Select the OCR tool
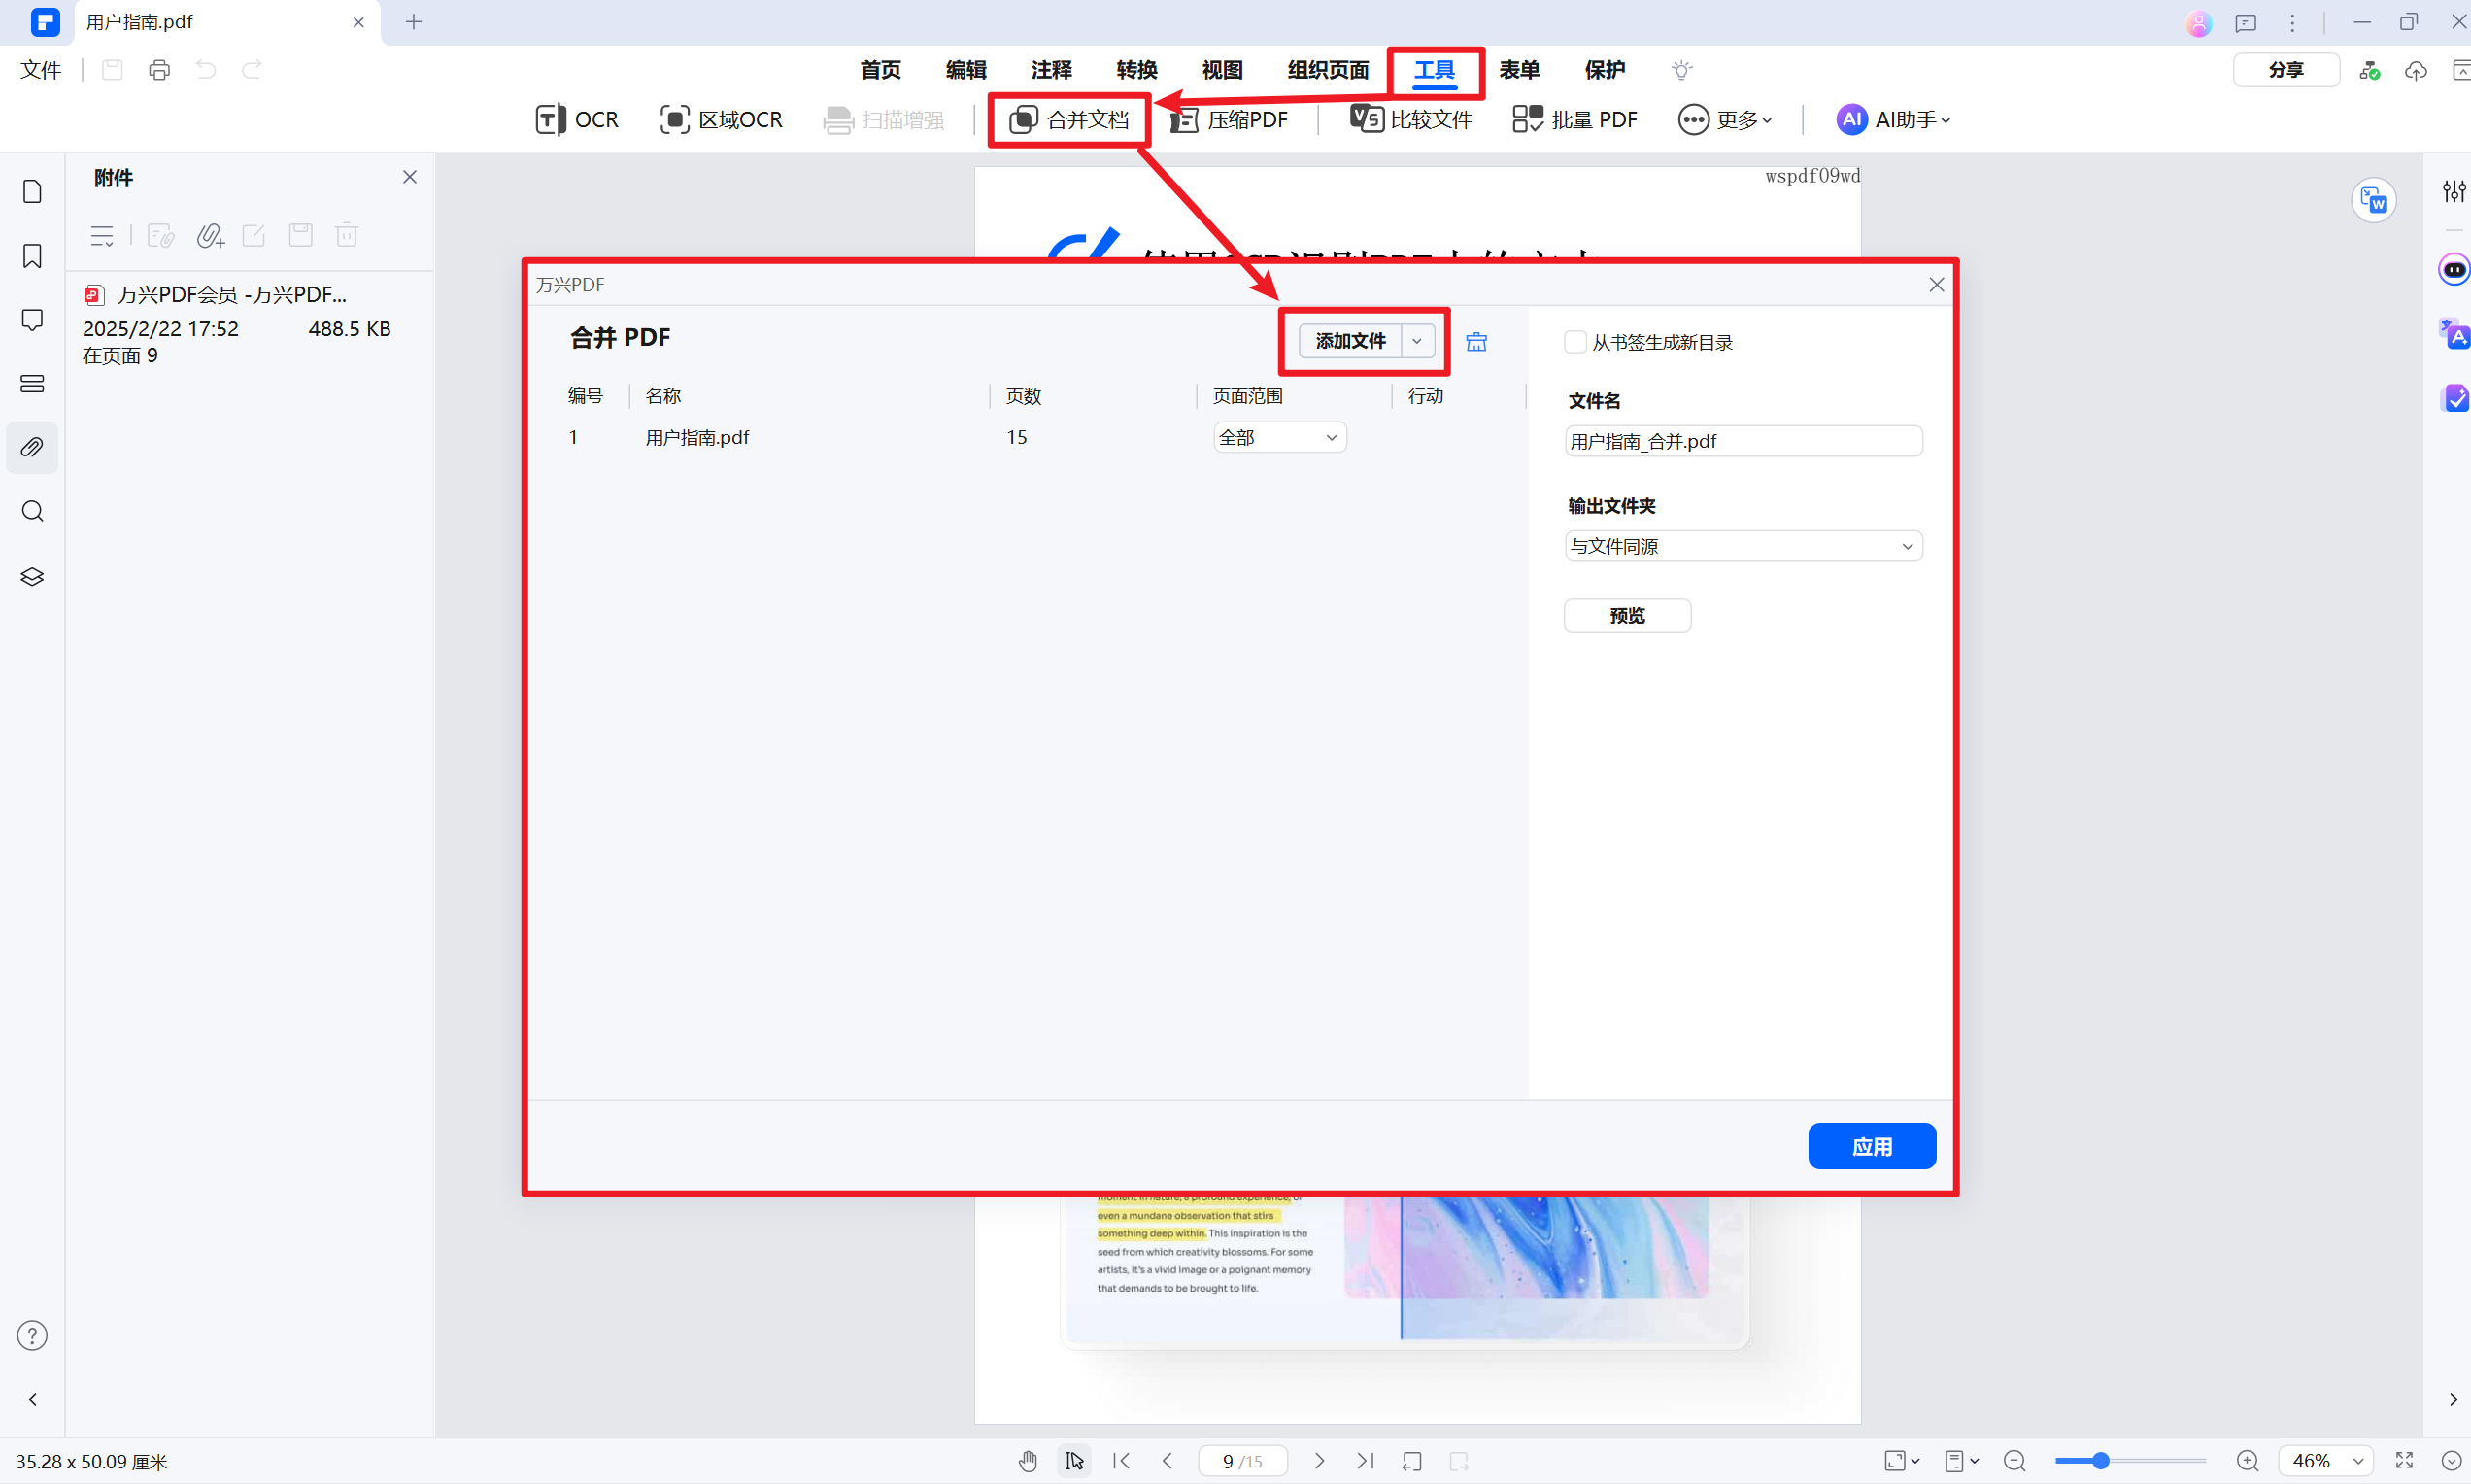The width and height of the screenshot is (2471, 1484). [577, 119]
